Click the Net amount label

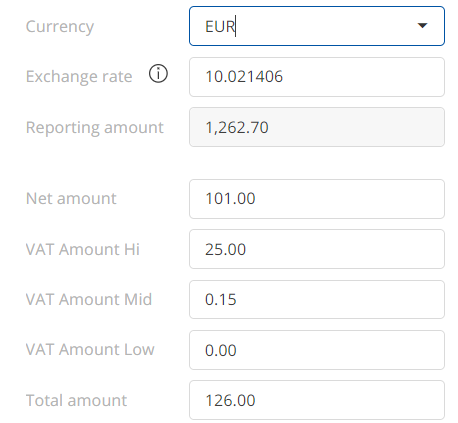click(x=71, y=199)
